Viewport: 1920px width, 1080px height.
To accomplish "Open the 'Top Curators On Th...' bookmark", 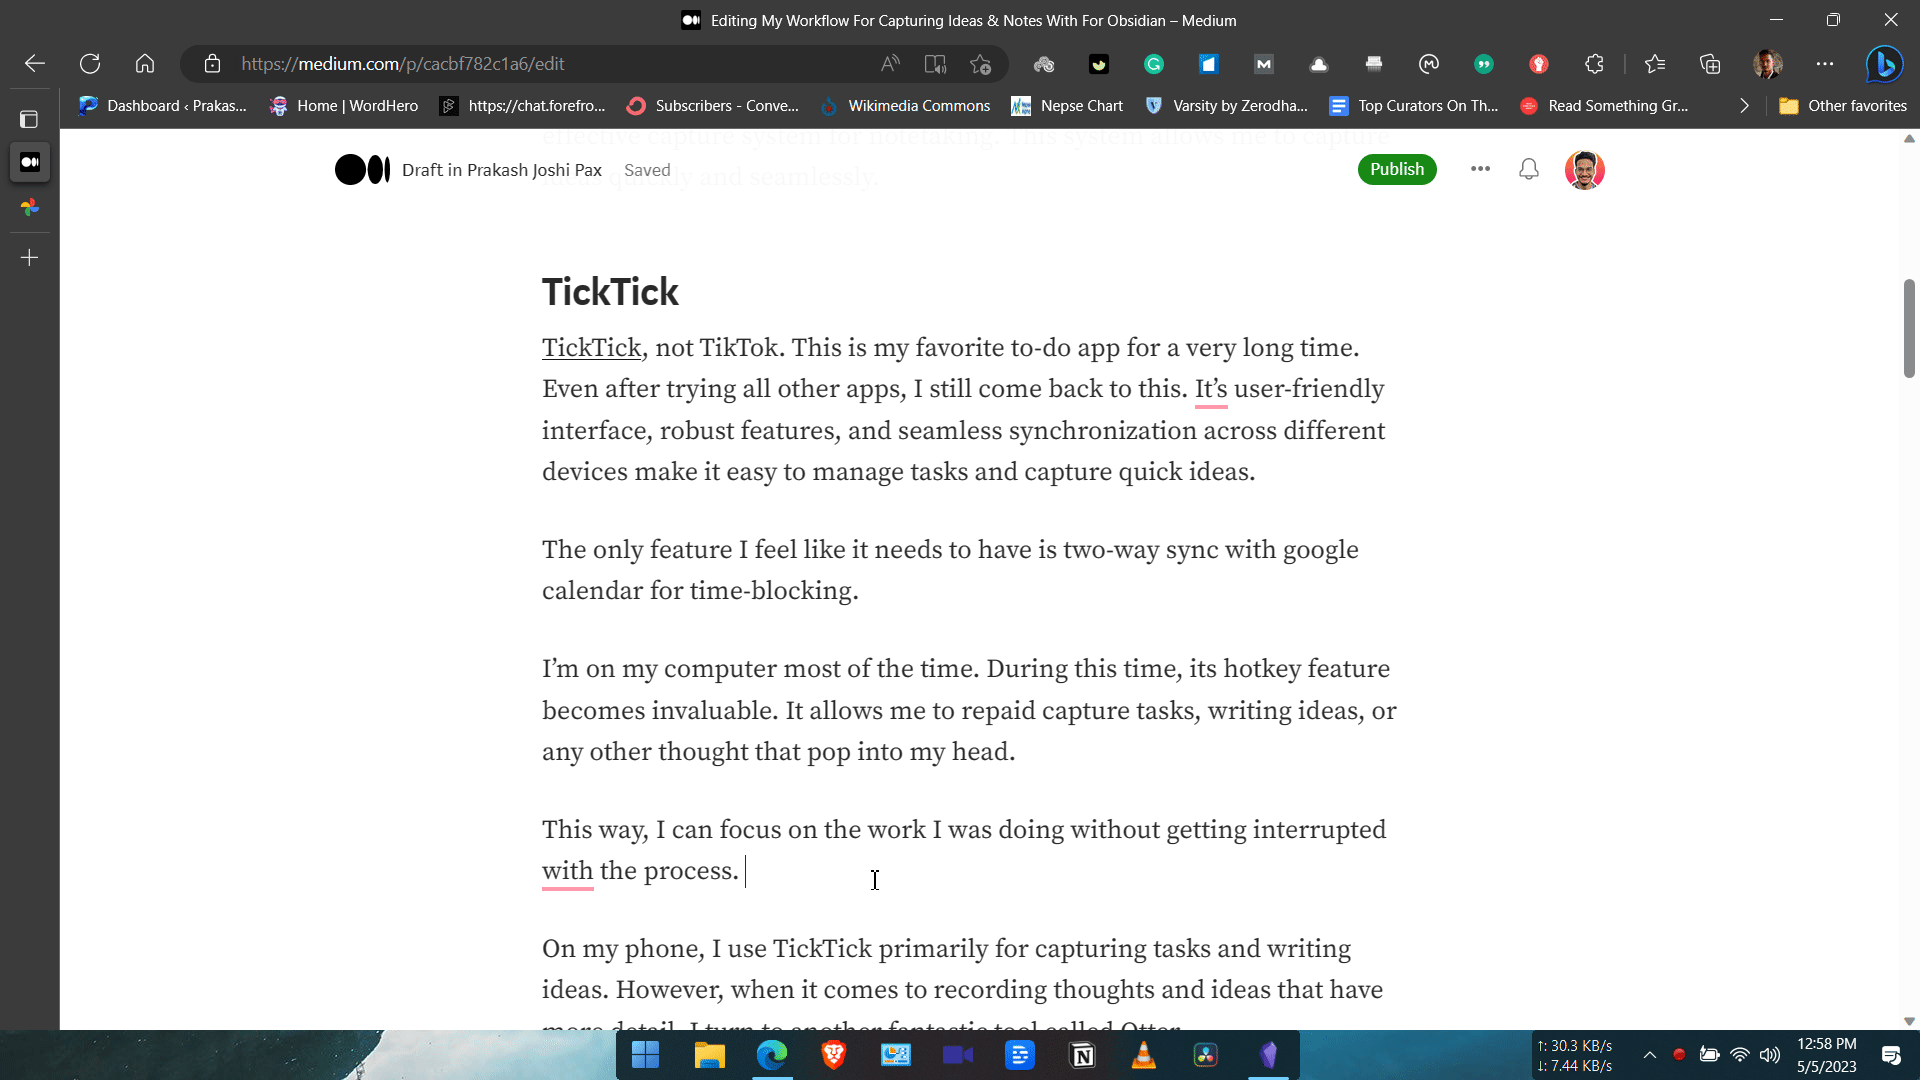I will coord(1414,106).
